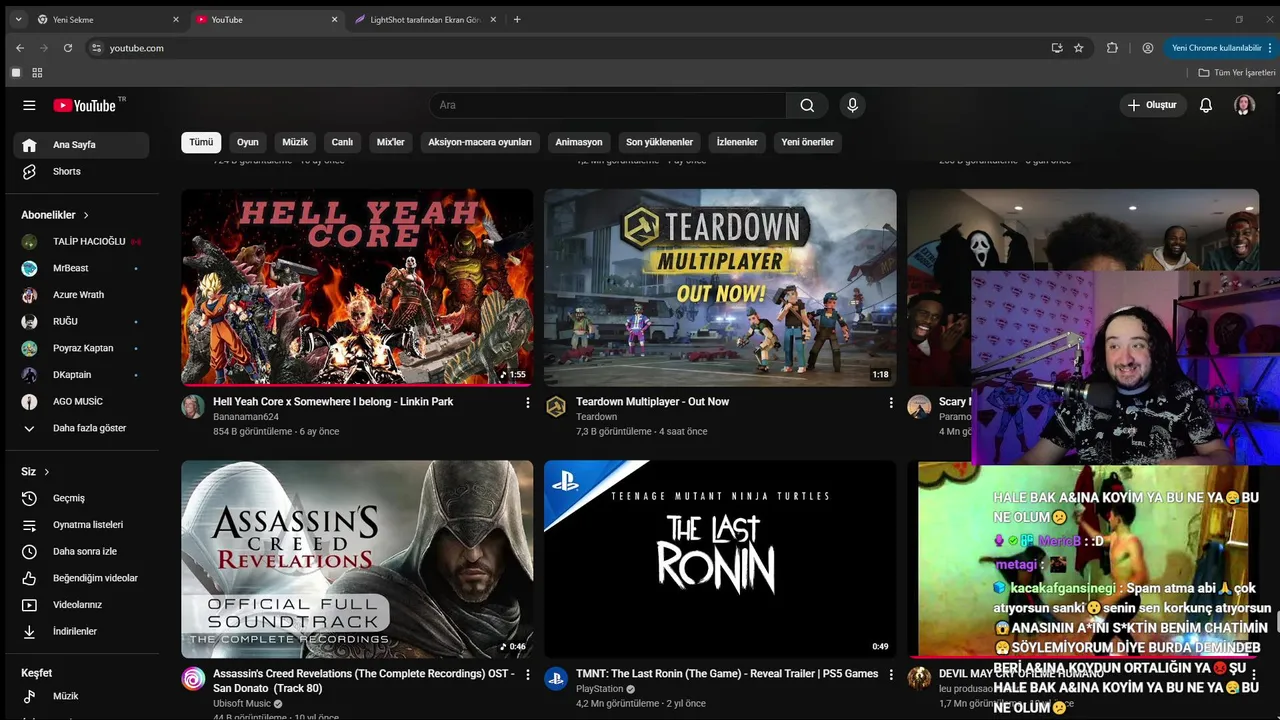Select the Canlı filter chip
Viewport: 1280px width, 720px height.
pos(342,142)
